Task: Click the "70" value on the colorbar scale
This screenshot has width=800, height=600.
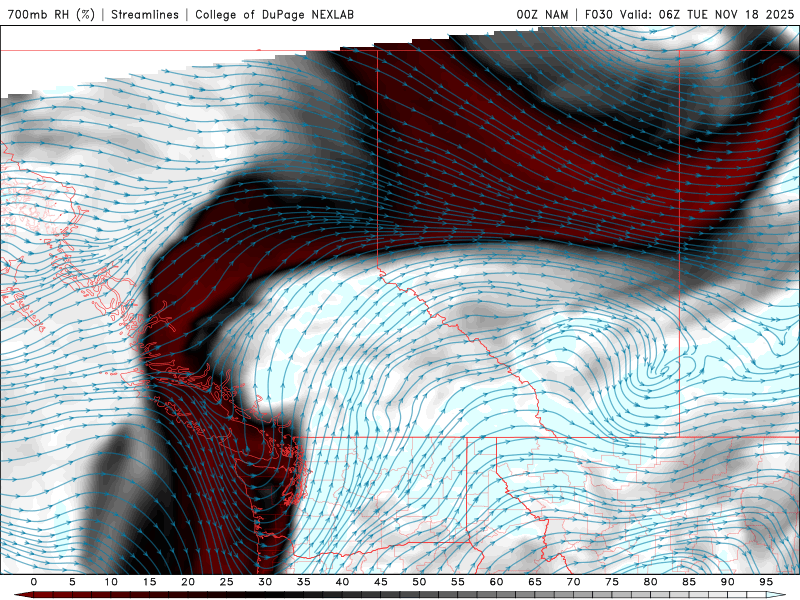Action: pyautogui.click(x=573, y=582)
